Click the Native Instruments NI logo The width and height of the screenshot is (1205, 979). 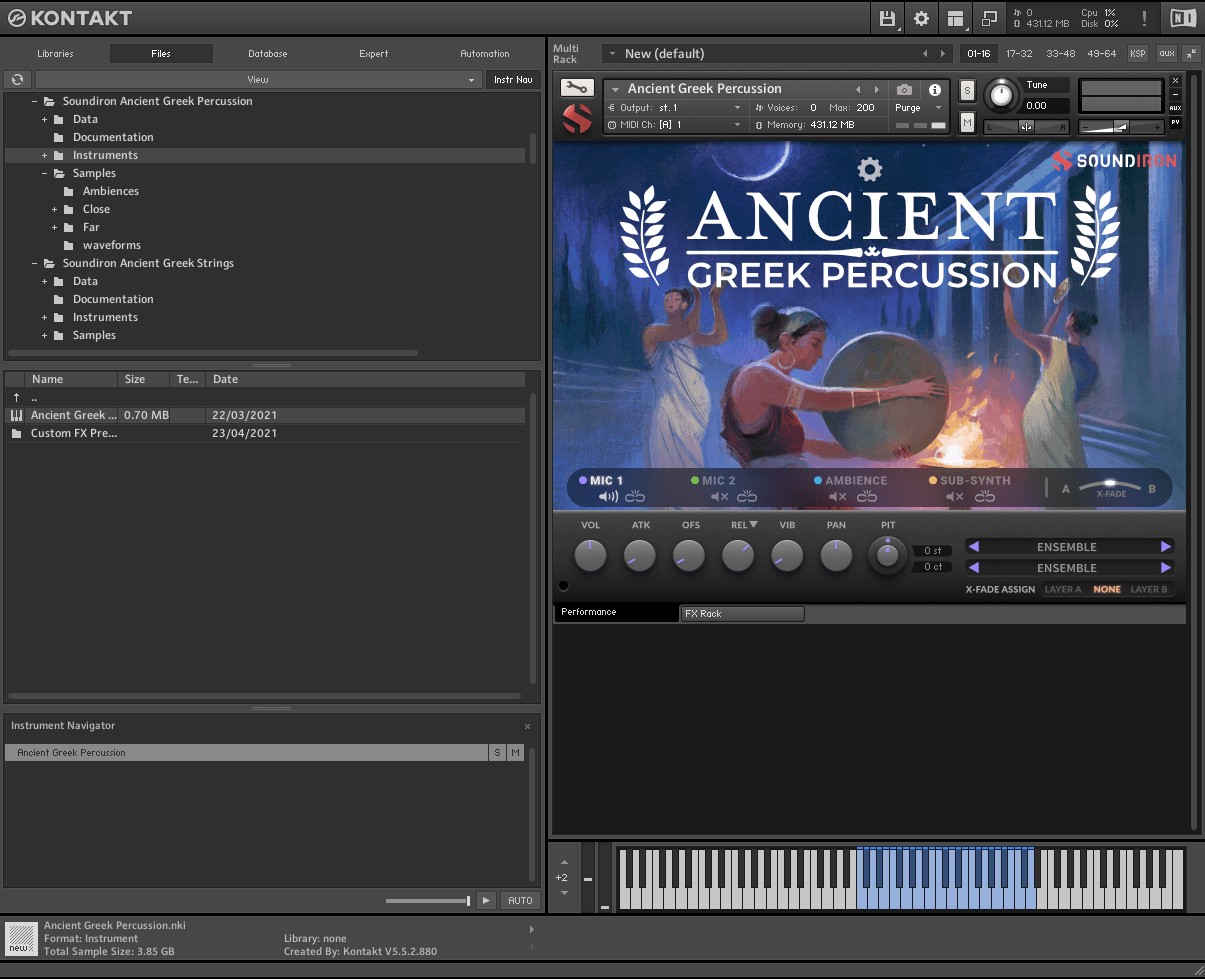1182,18
